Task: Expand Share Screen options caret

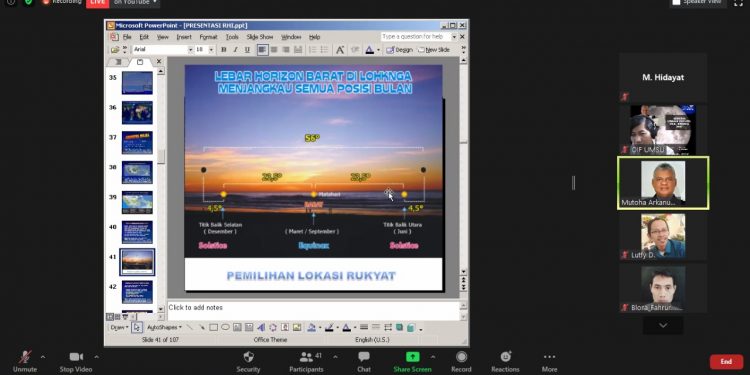Action: pos(433,357)
